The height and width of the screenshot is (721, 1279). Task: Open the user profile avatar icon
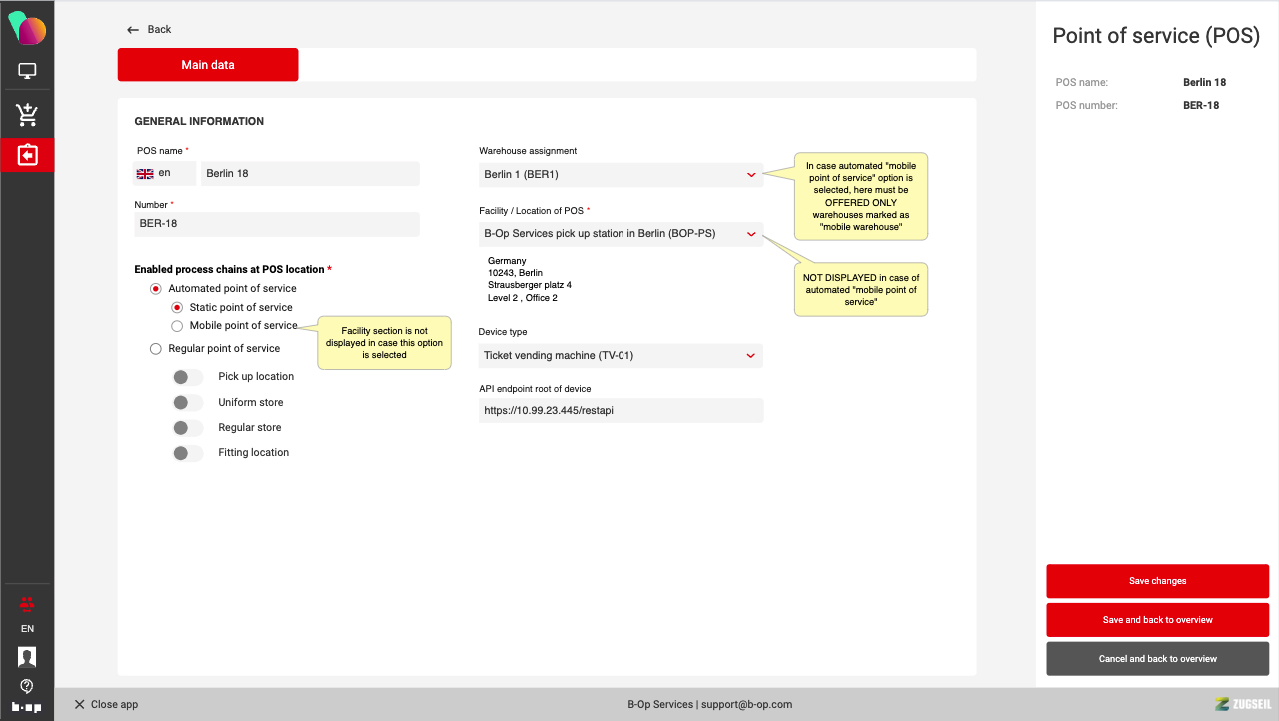(27, 657)
